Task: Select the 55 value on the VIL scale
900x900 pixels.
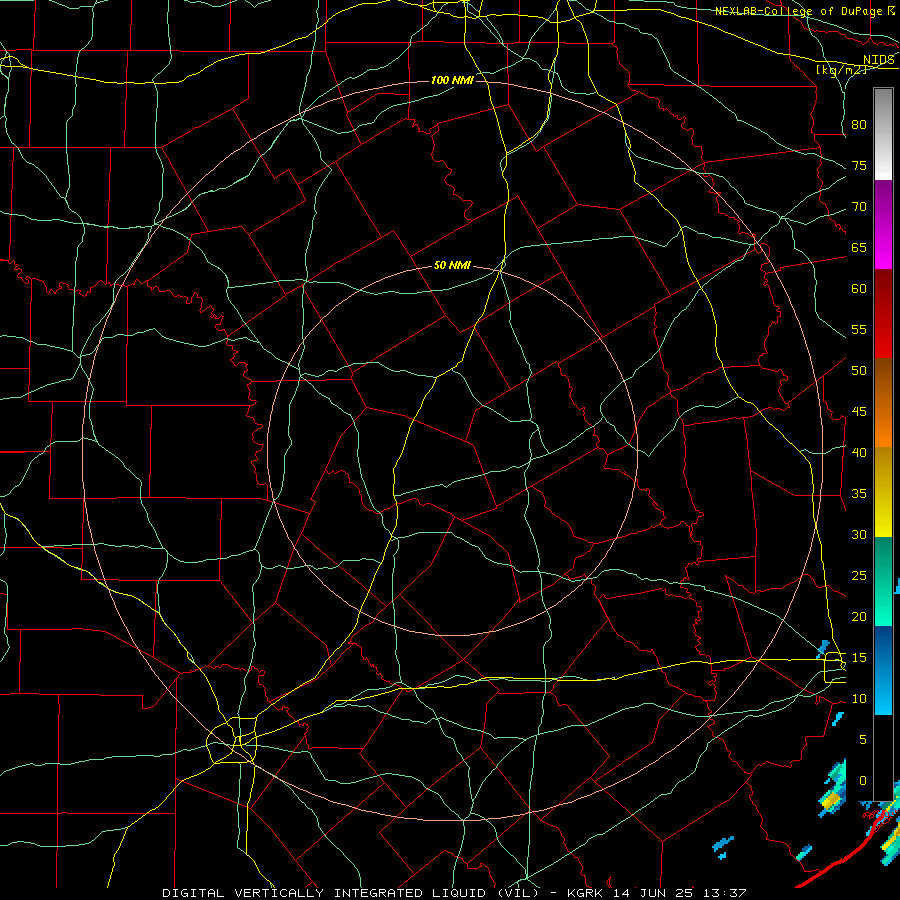Action: pos(859,329)
